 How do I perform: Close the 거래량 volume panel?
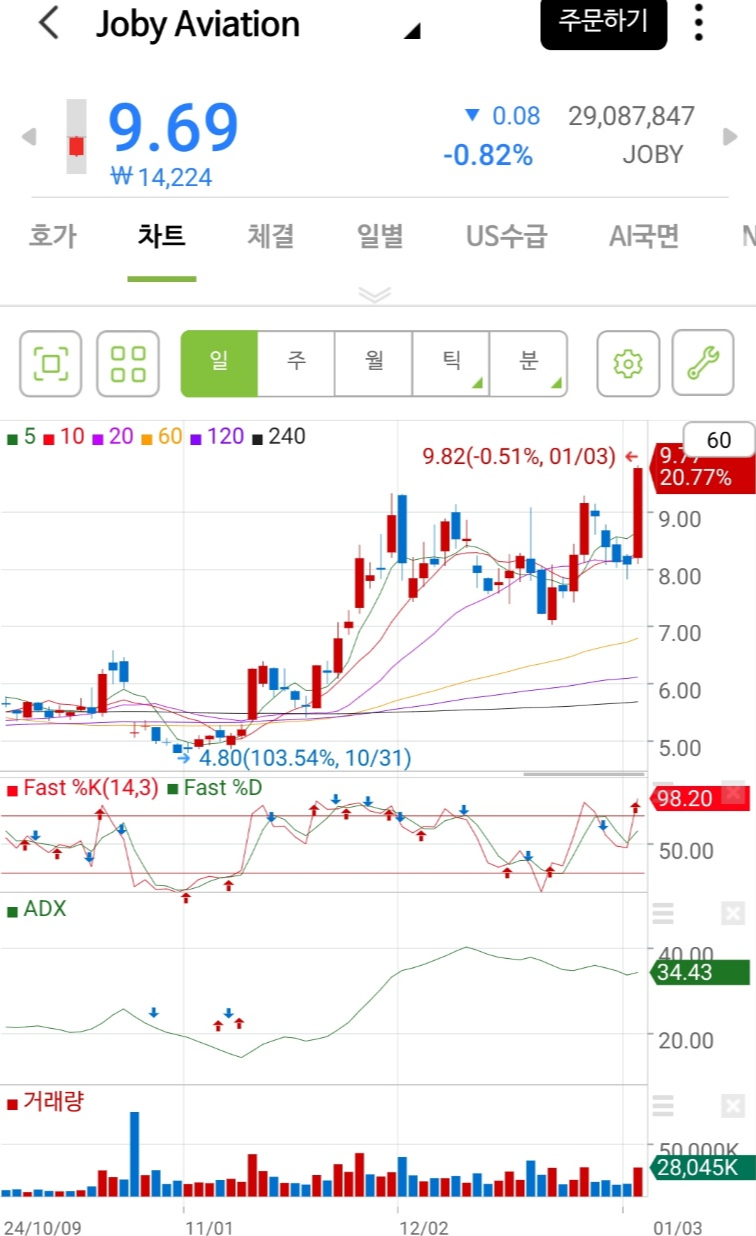733,1105
